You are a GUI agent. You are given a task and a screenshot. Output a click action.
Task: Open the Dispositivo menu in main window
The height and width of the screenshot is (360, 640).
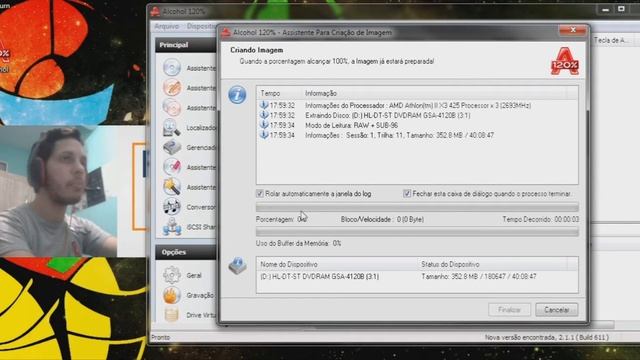coord(201,26)
